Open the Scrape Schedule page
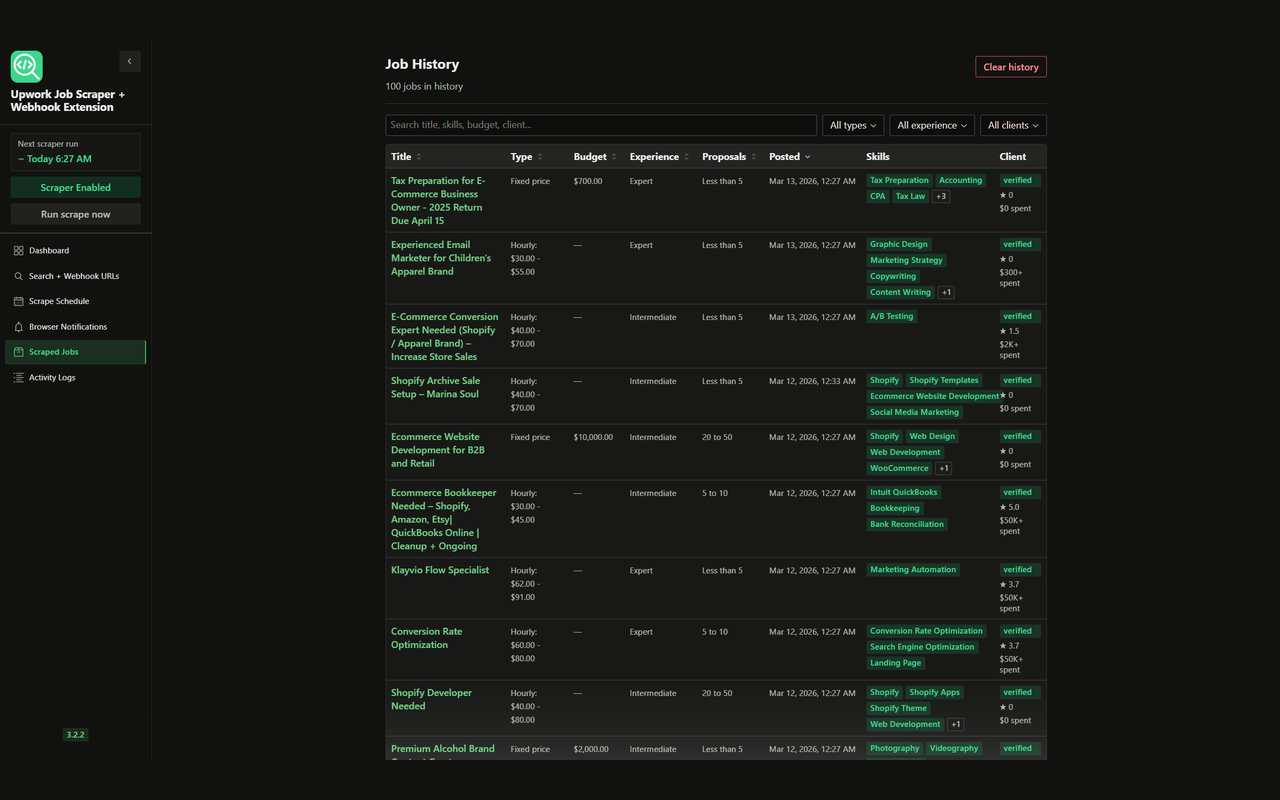Screen dimensions: 1280x800 click(x=76, y=301)
